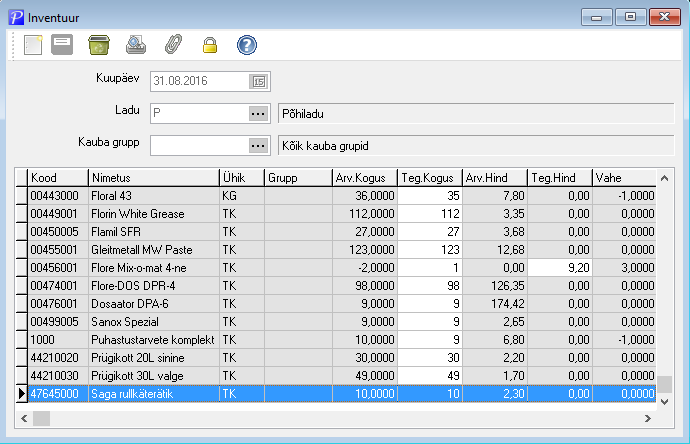Screen dimensions: 690x444
Task: Click the Ühik column header
Action: coord(242,178)
